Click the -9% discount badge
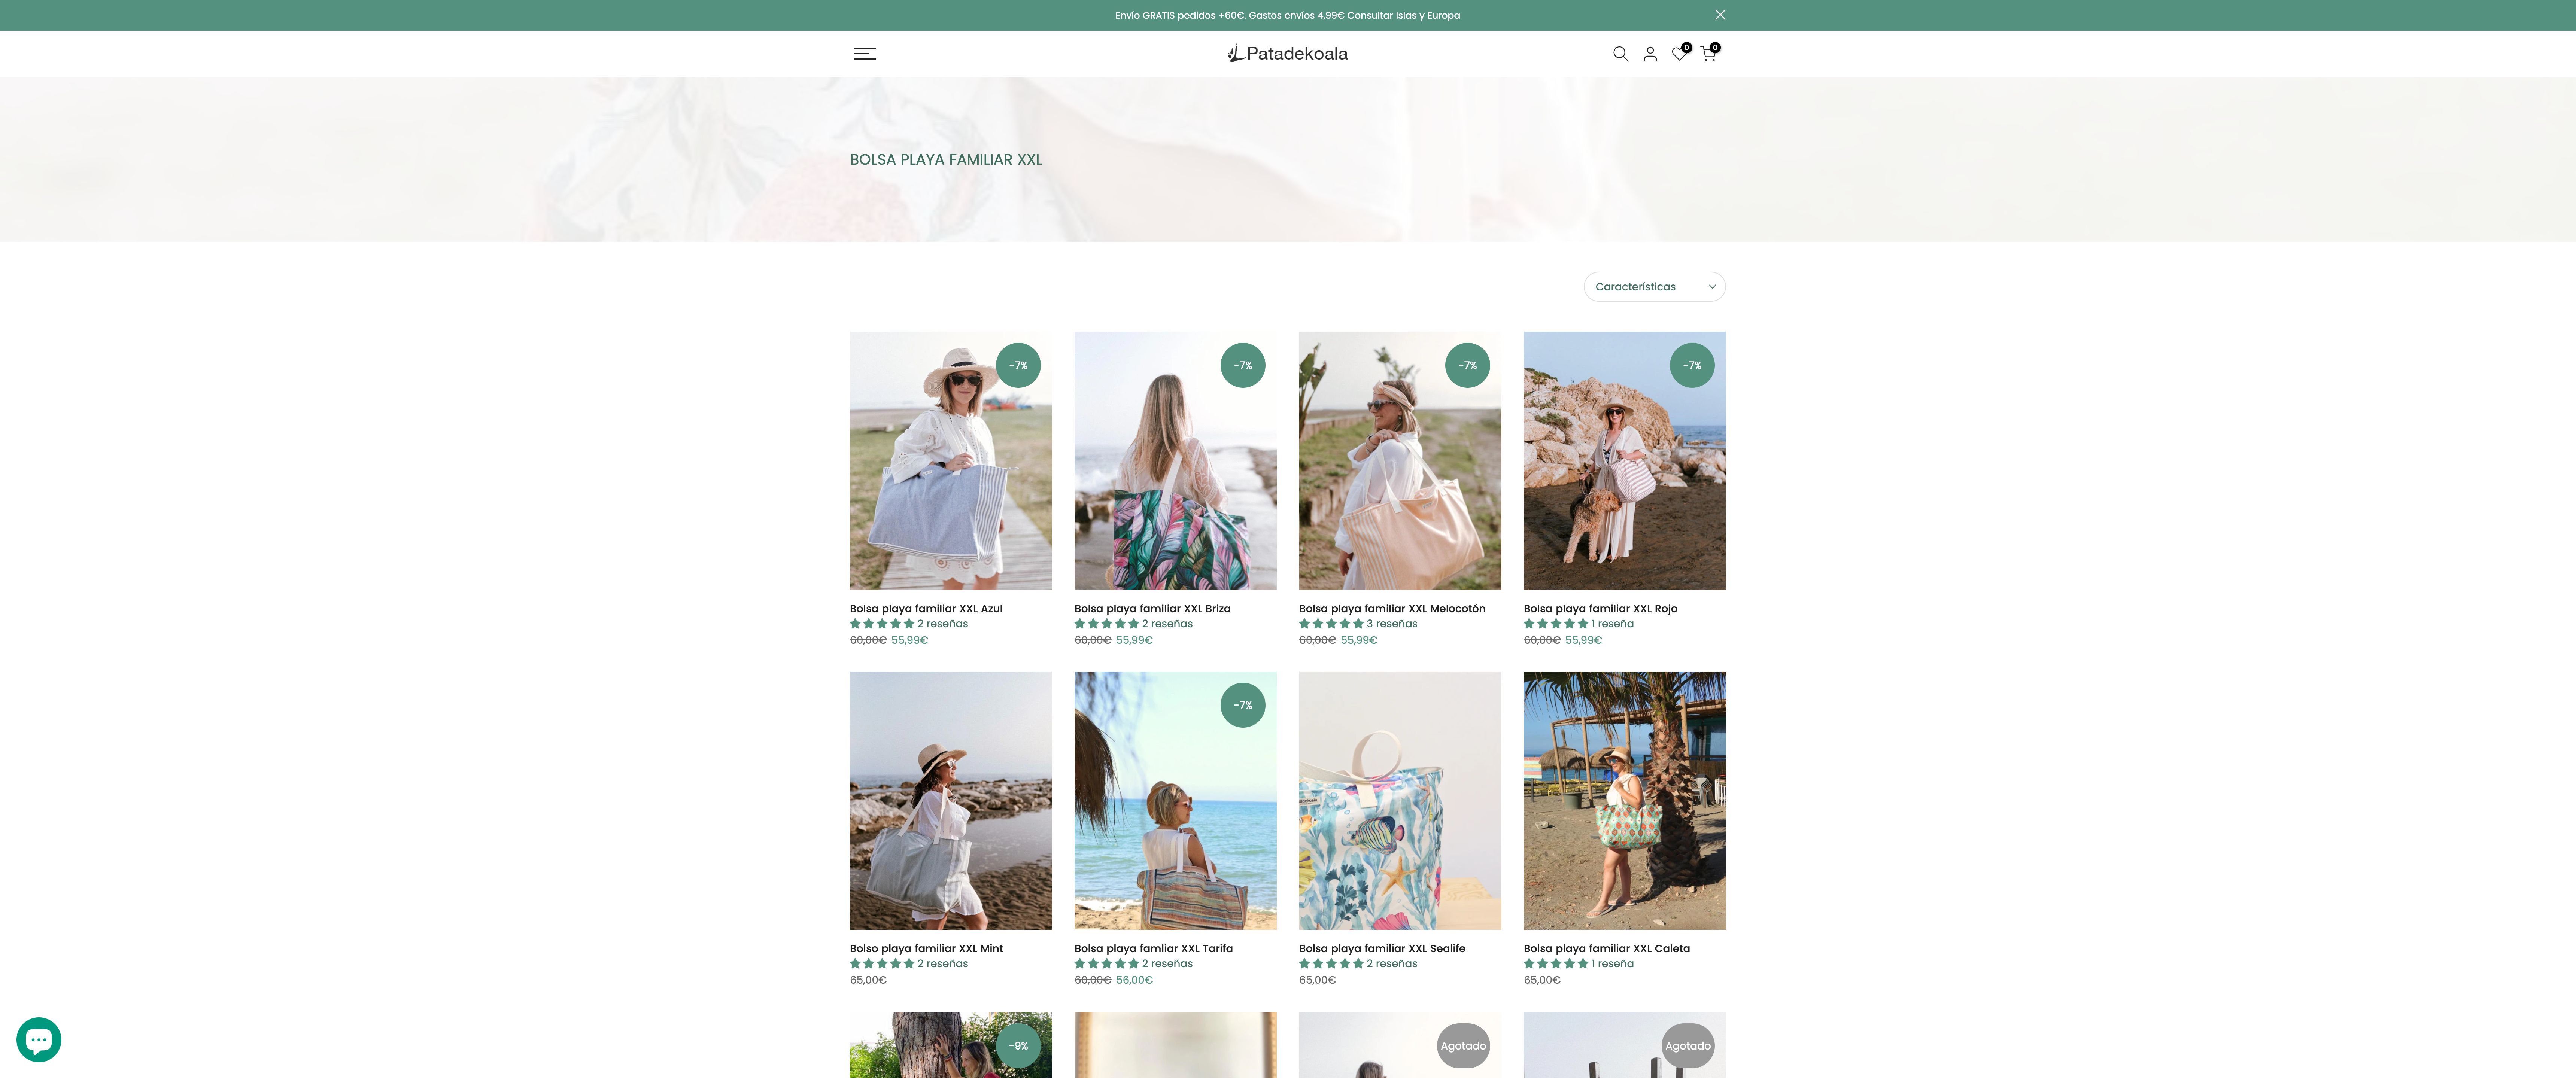Image resolution: width=2576 pixels, height=1078 pixels. (1018, 1046)
